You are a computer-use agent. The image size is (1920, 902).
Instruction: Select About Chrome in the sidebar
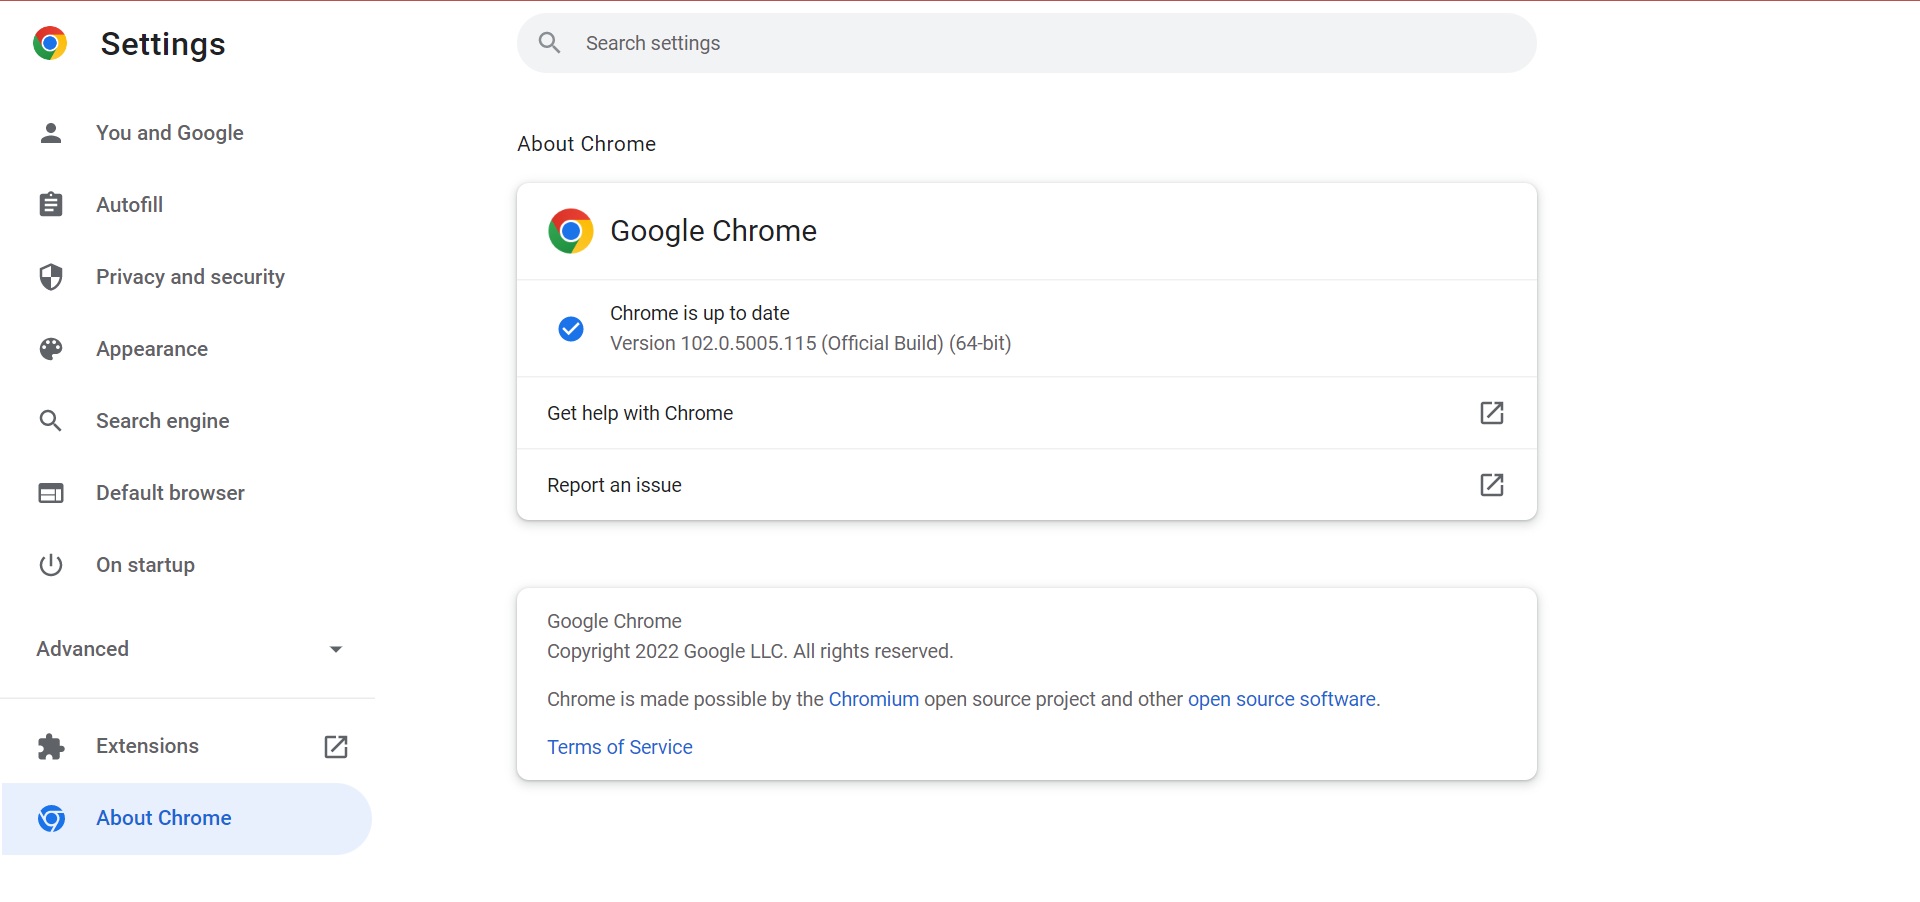point(187,819)
